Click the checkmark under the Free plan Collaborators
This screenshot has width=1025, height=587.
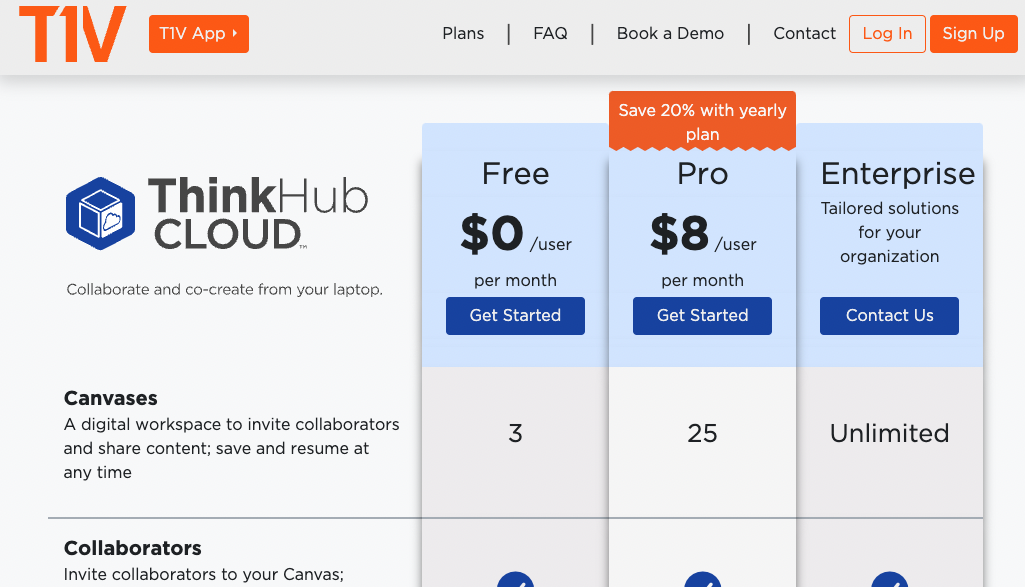point(515,582)
